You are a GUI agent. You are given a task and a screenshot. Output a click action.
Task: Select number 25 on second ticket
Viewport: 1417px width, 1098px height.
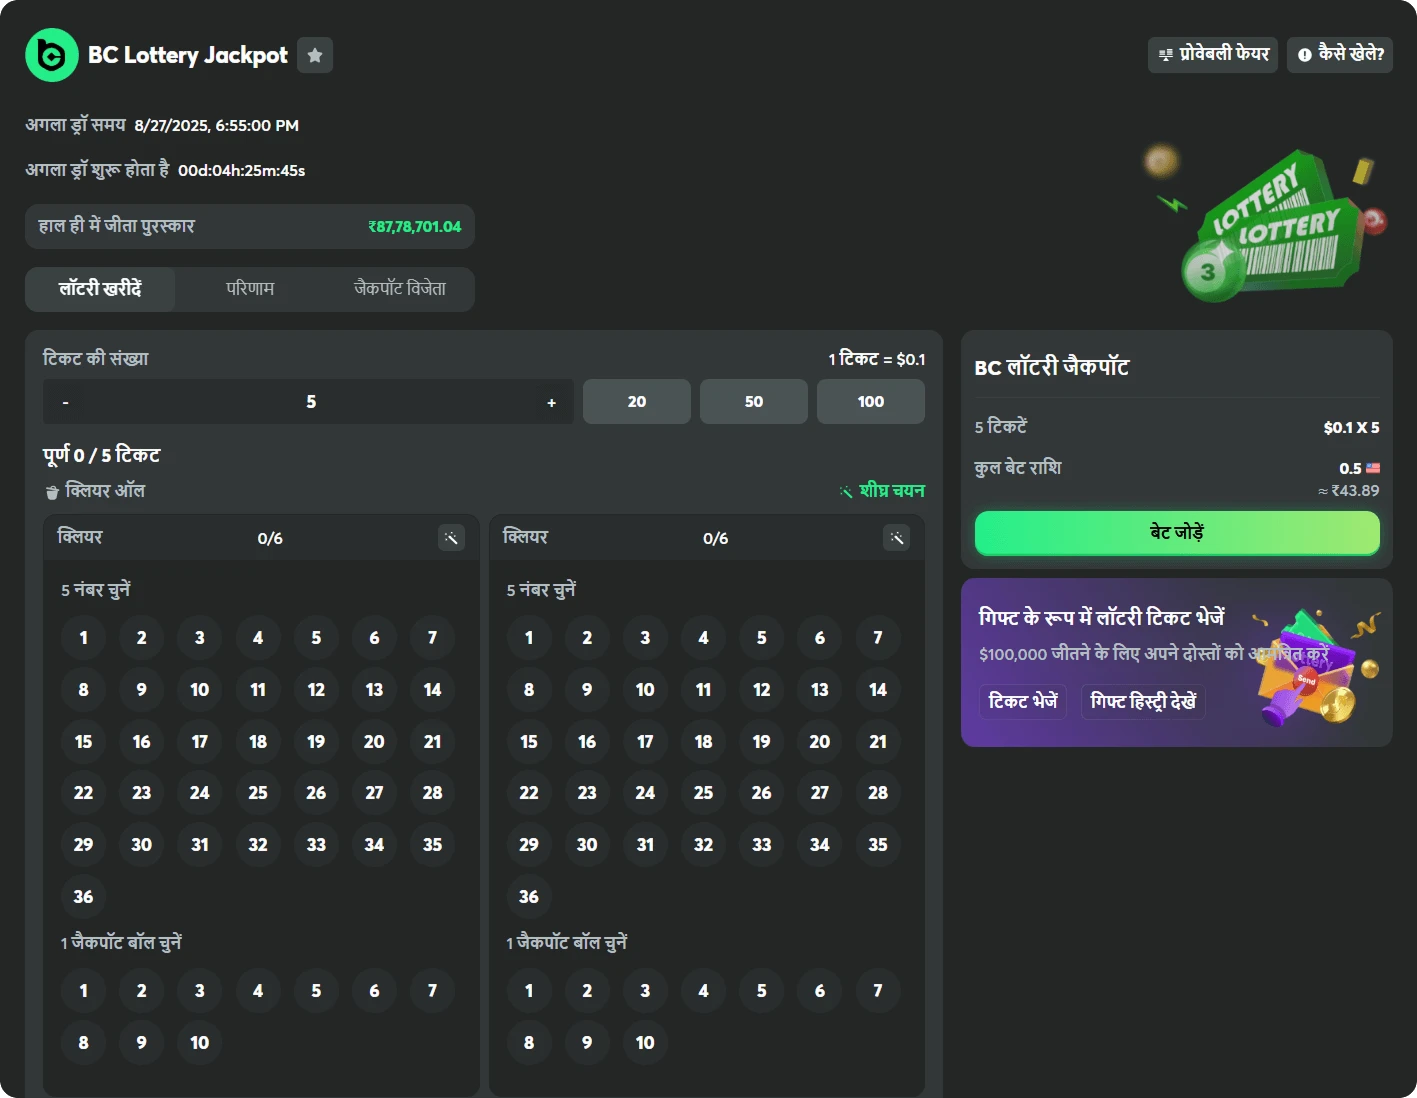(x=703, y=793)
